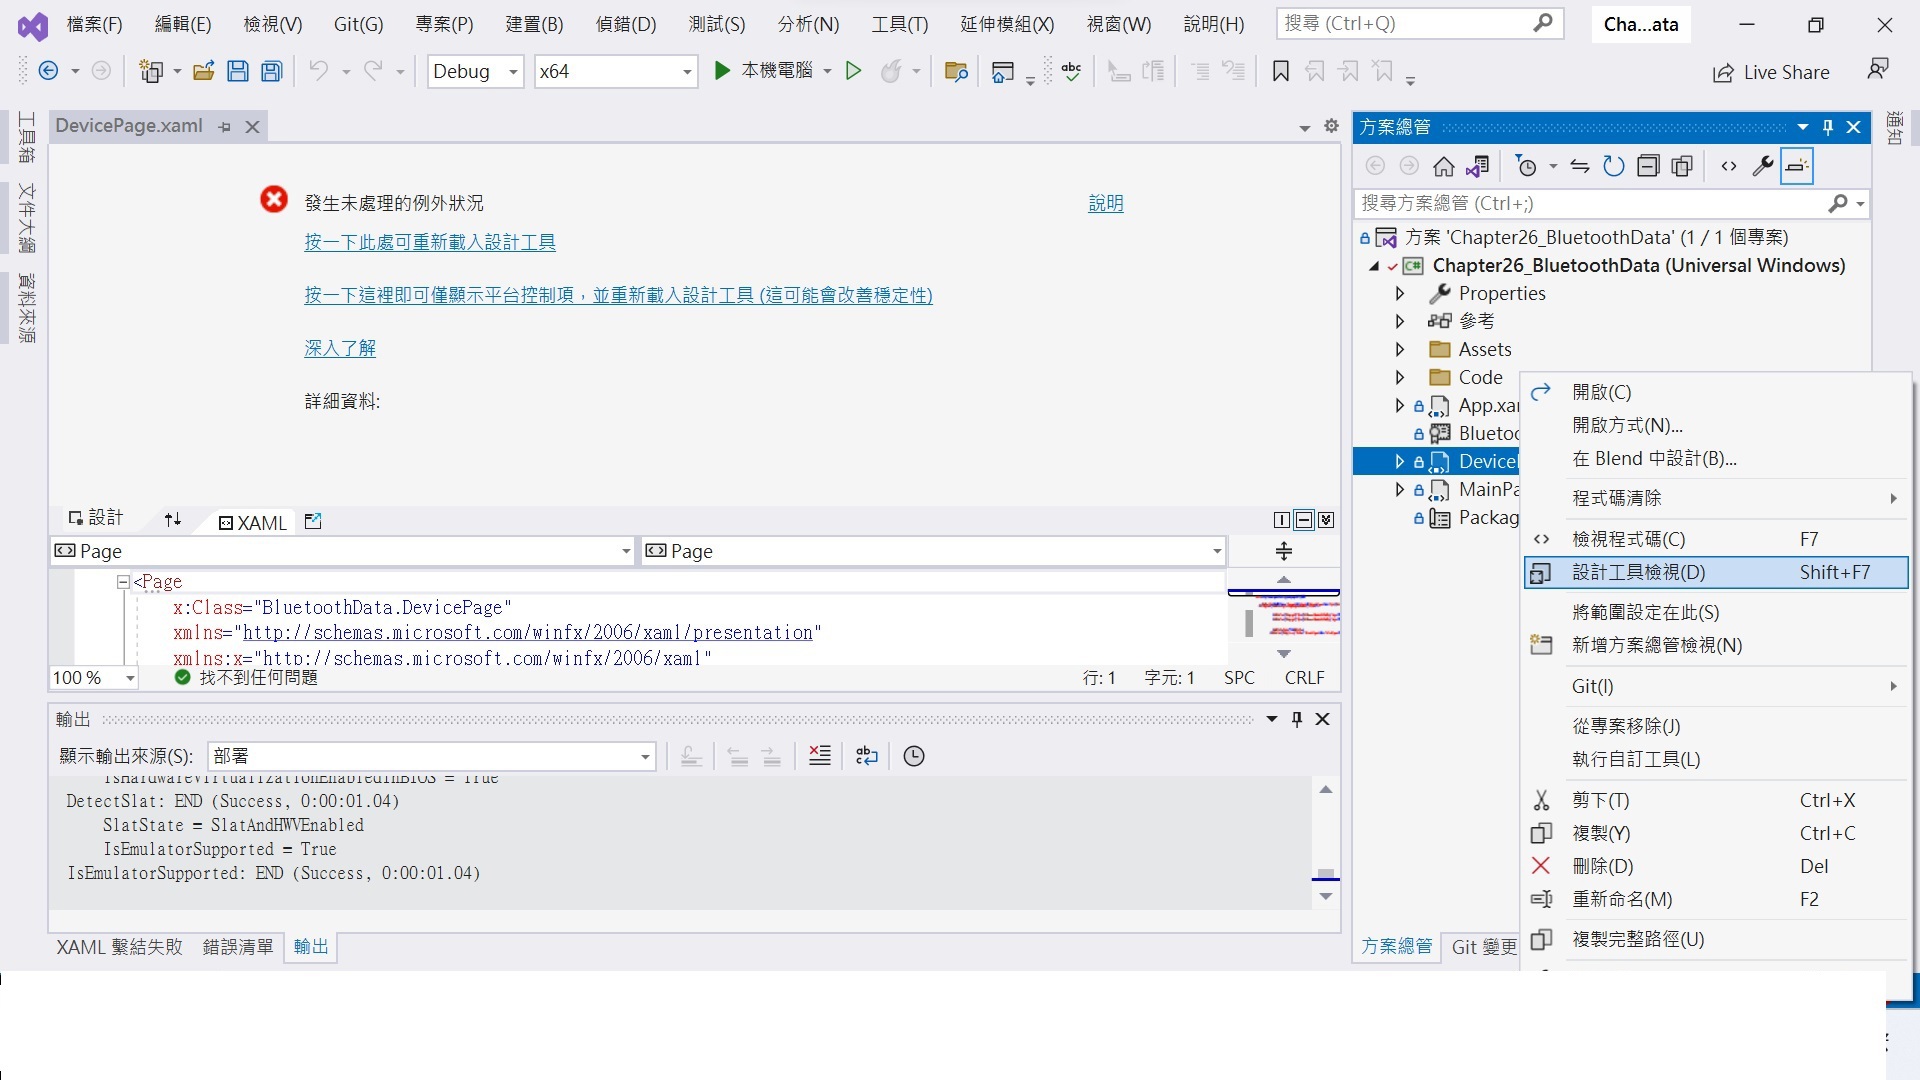
Task: Select the View Code icon in Solution Explorer toolbar
Action: (x=1729, y=166)
